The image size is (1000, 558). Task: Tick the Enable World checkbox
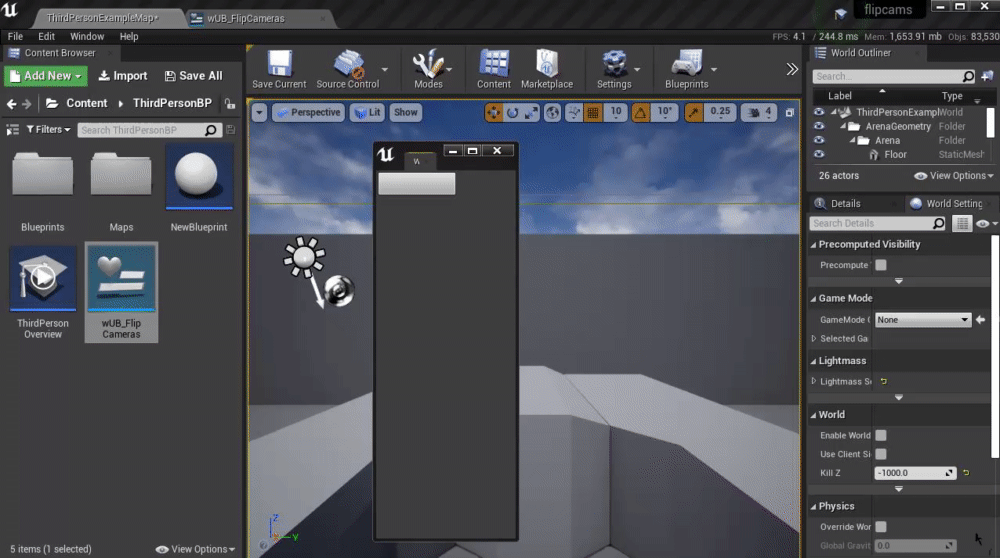881,435
